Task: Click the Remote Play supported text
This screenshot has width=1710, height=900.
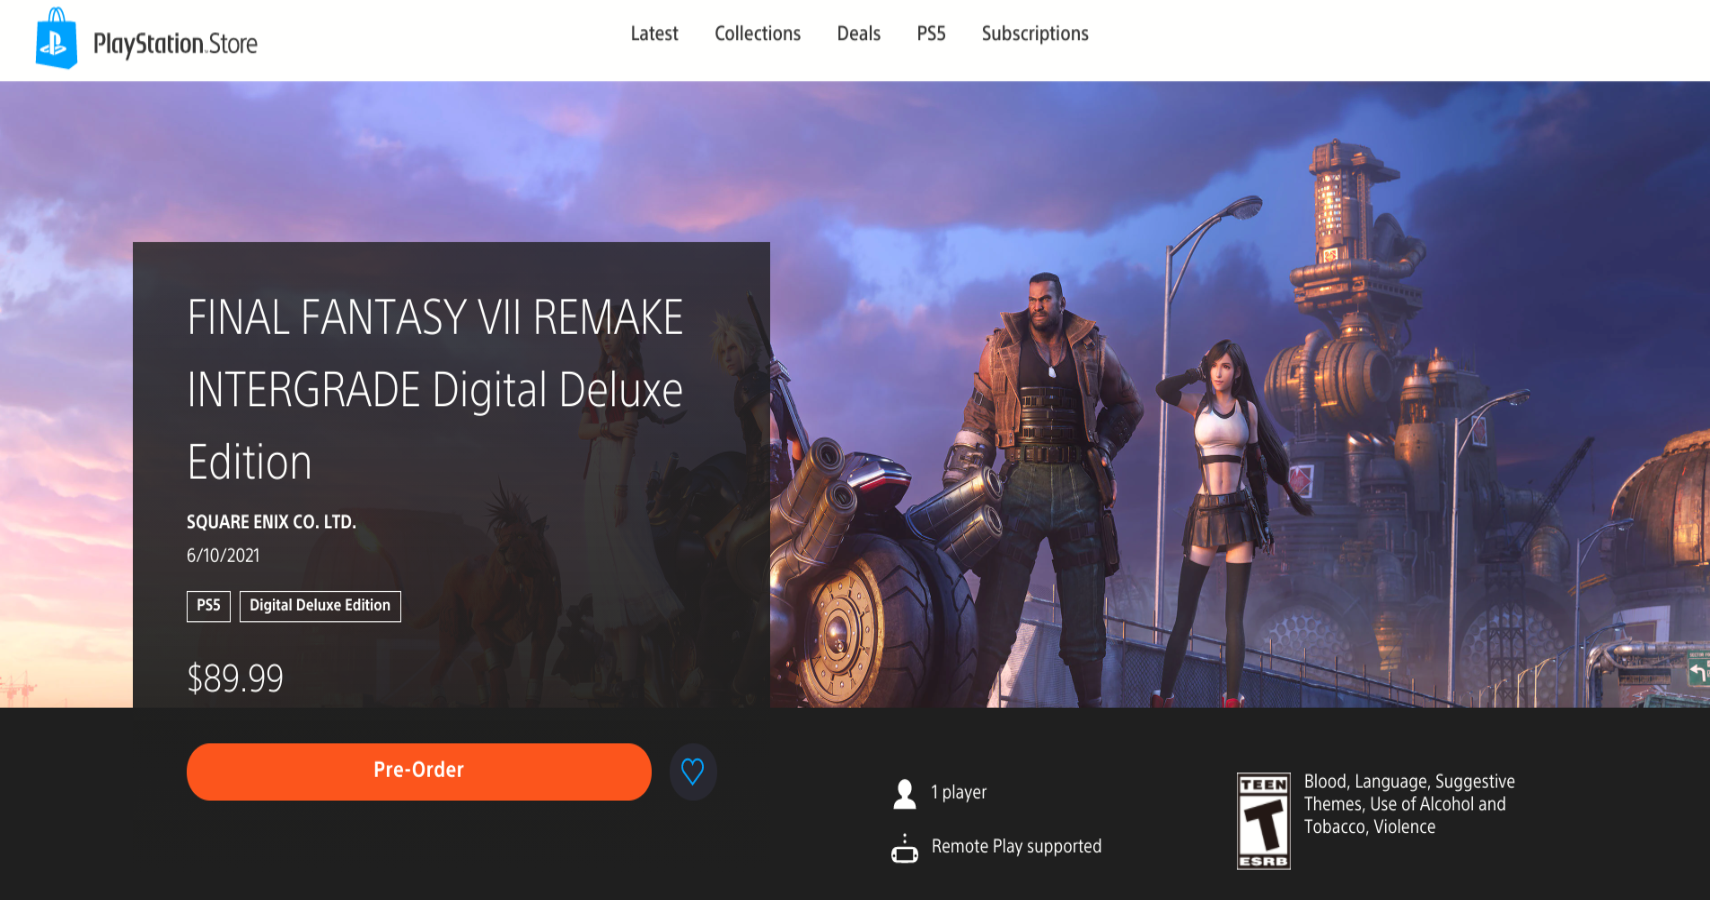Action: (x=1016, y=846)
